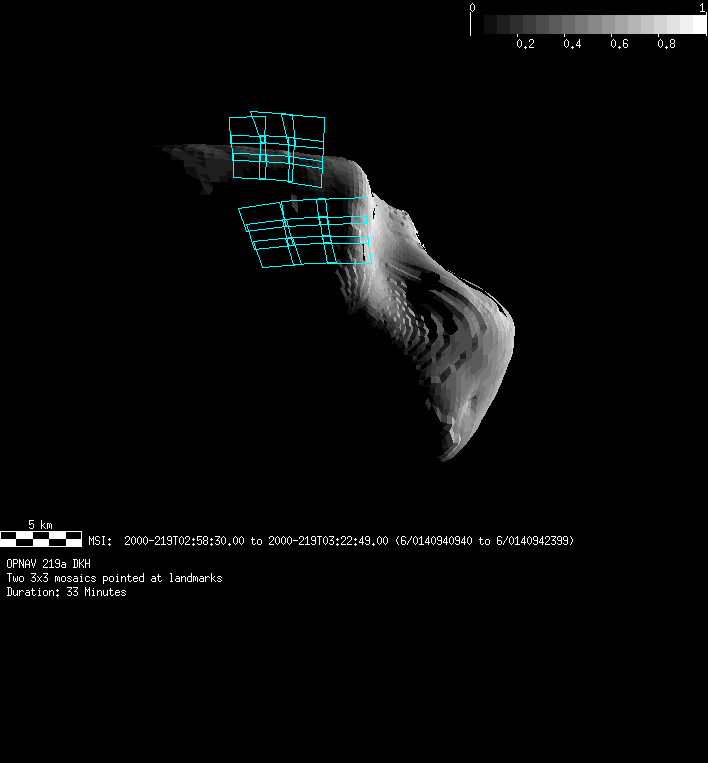This screenshot has height=763, width=708.
Task: Select the lower 3x3 mosaic footprint grid
Action: click(305, 233)
